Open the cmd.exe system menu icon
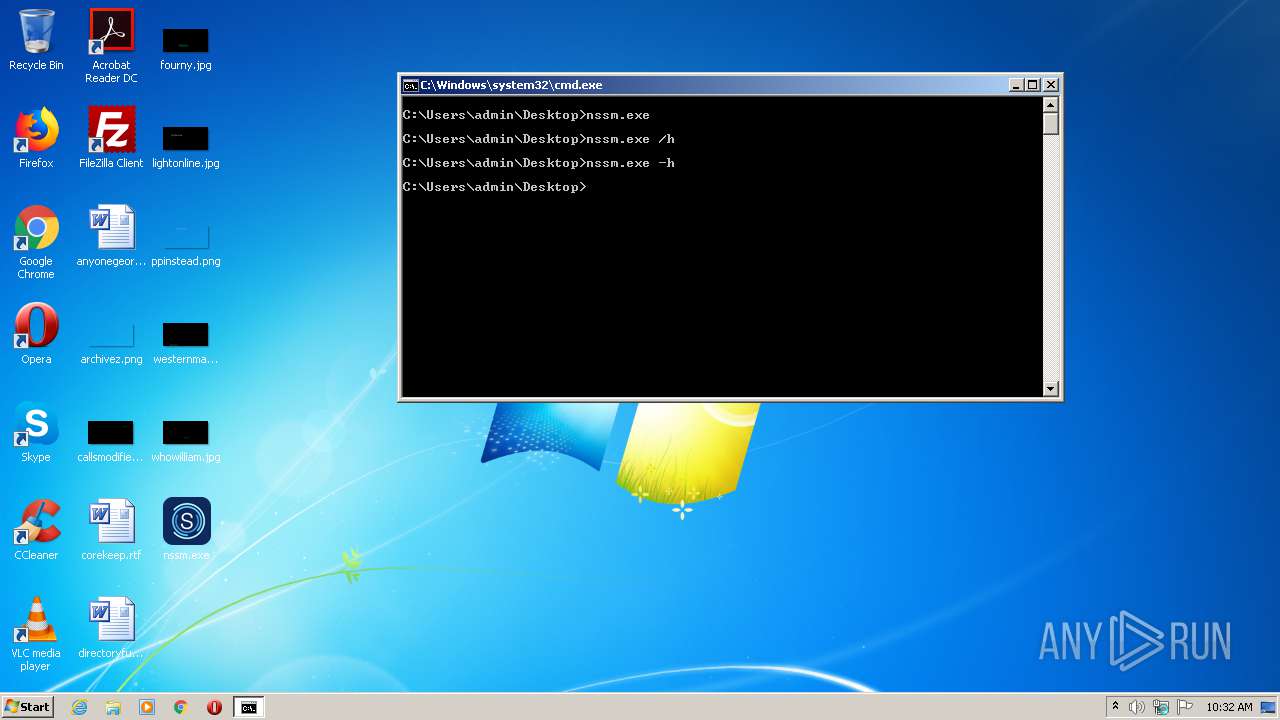Viewport: 1280px width, 720px height. click(x=410, y=85)
